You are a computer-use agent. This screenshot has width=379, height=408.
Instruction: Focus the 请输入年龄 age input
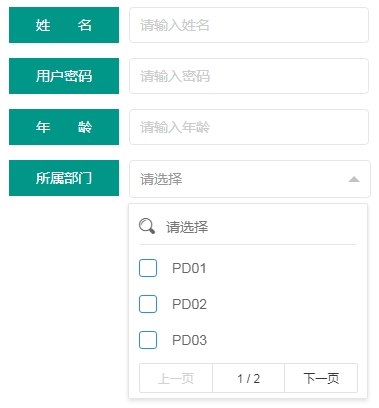[249, 127]
